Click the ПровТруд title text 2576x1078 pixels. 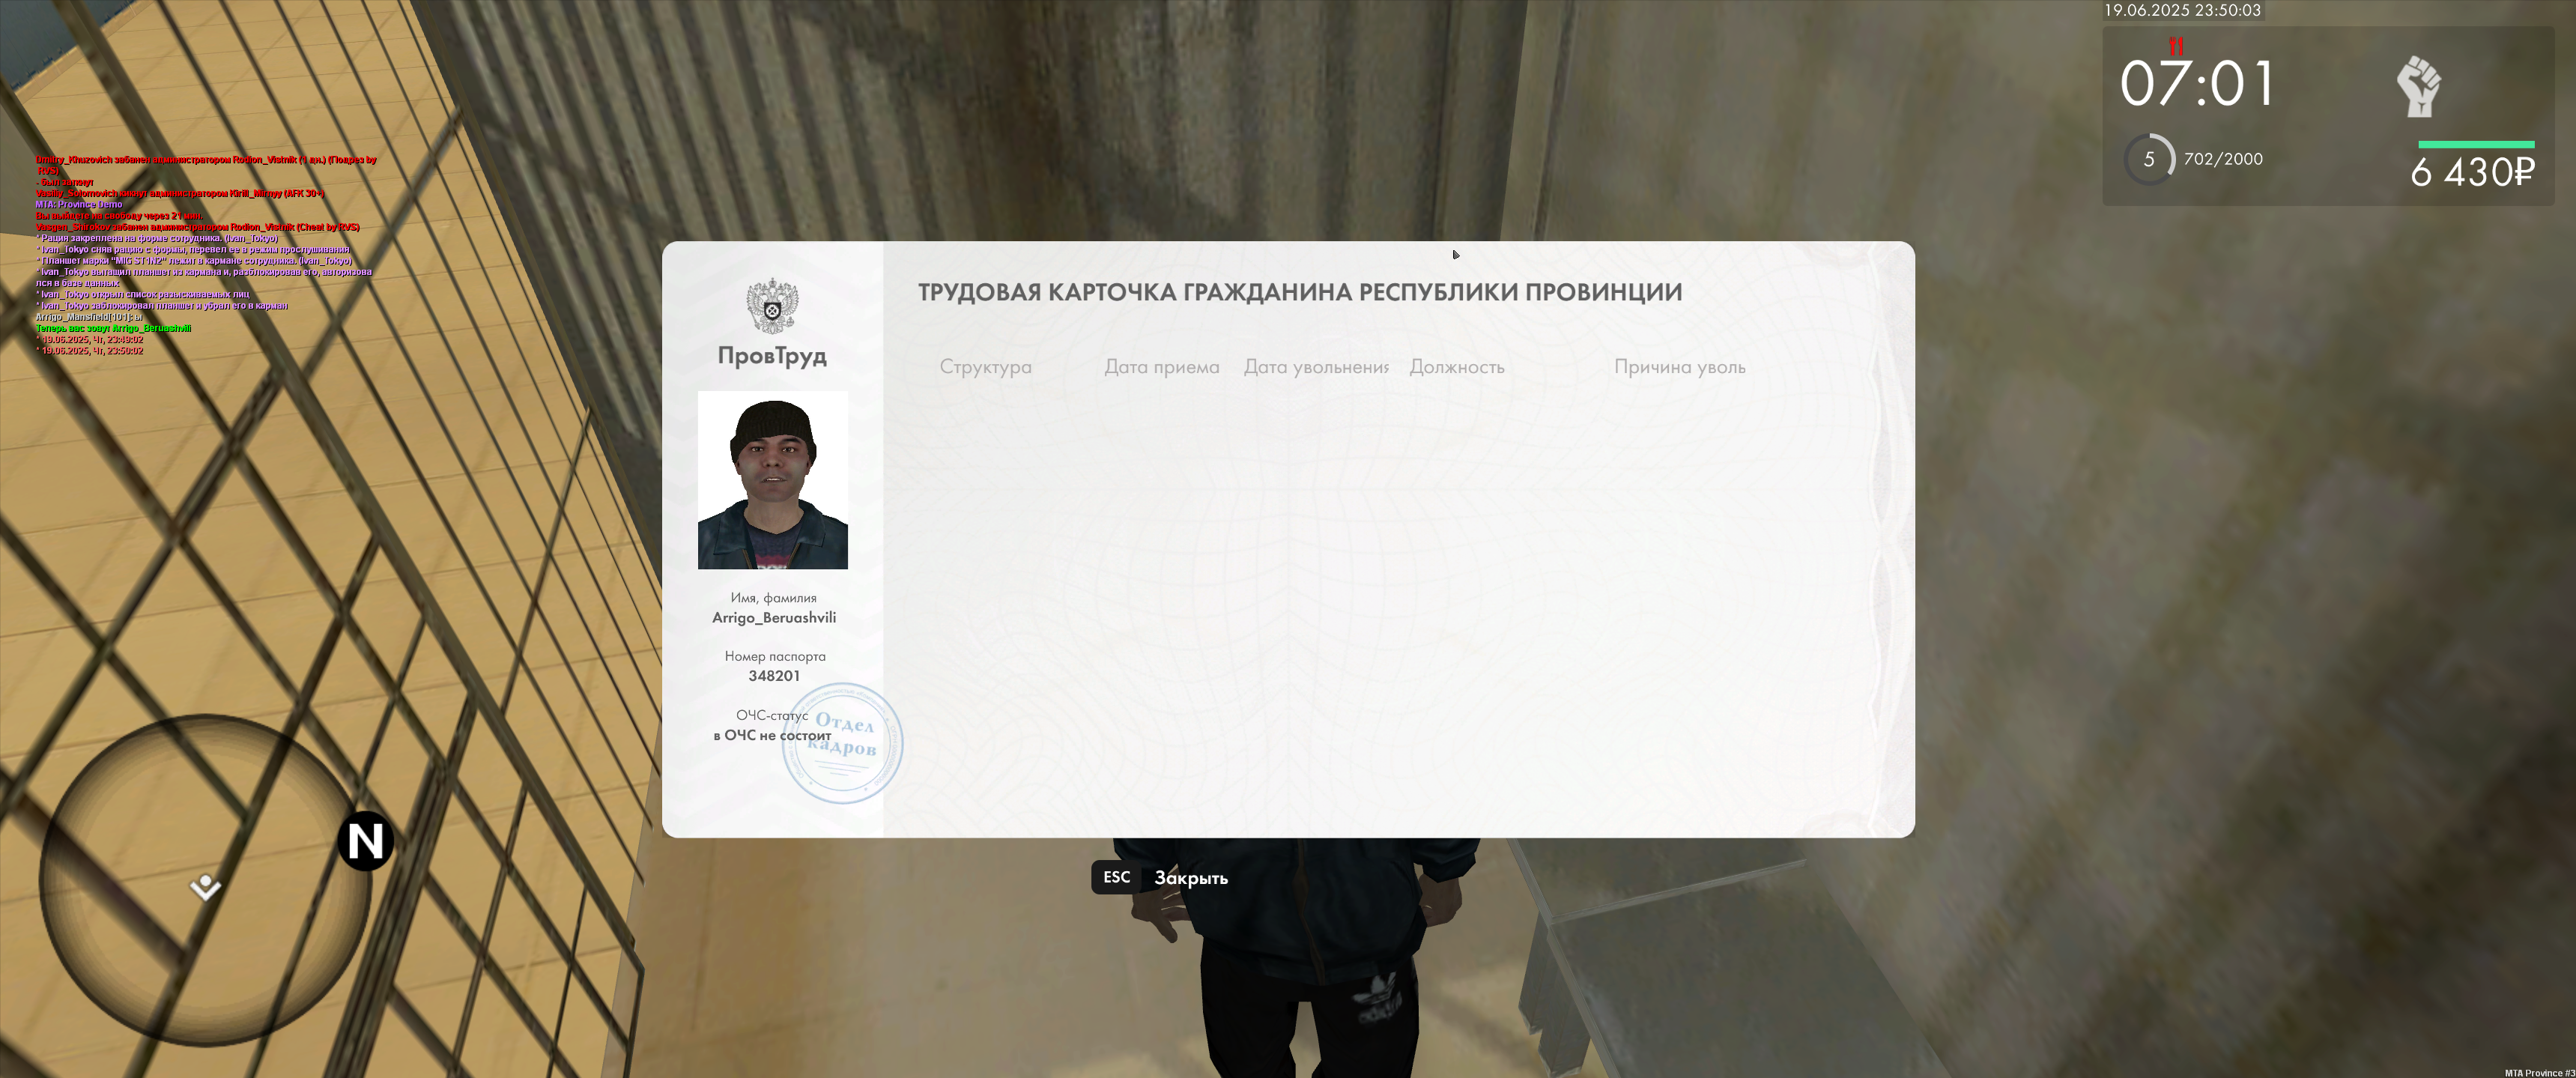click(x=772, y=356)
